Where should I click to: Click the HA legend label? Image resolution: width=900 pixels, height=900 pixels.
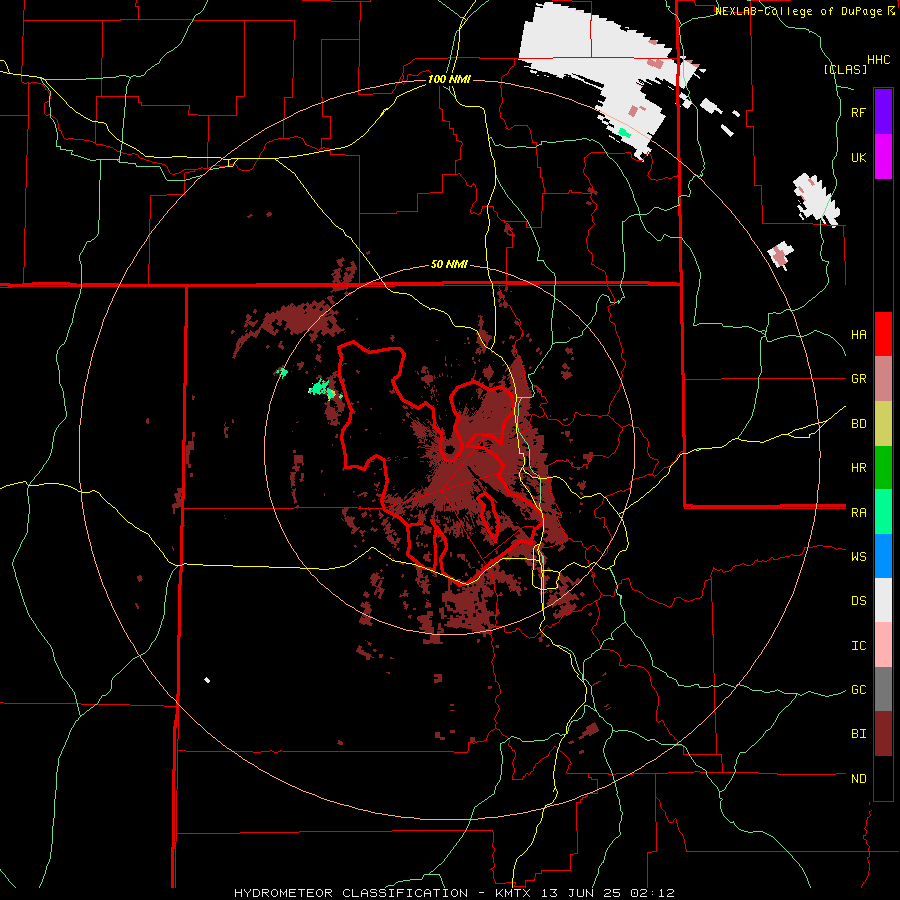click(x=858, y=335)
